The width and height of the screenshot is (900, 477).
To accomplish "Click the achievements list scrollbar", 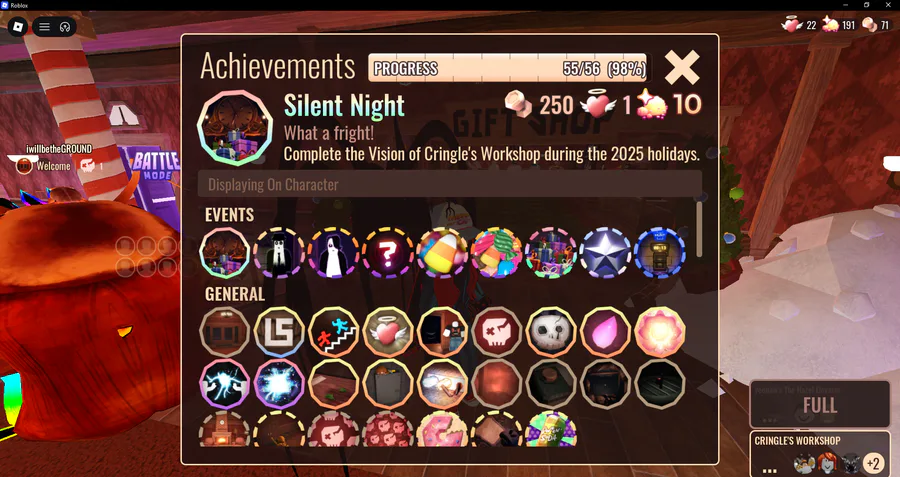I will click(699, 229).
